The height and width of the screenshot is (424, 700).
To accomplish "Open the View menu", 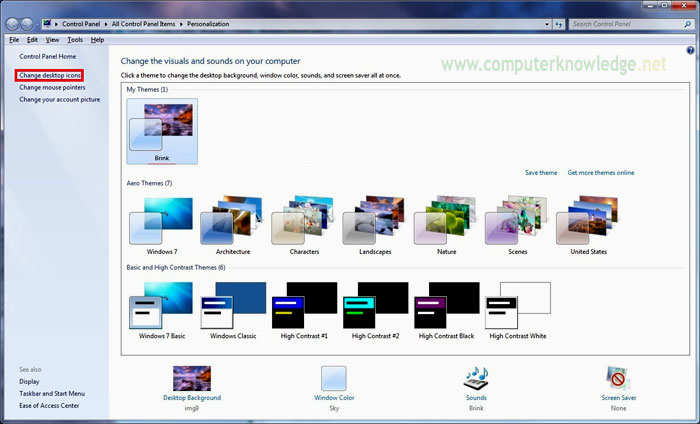I will [52, 40].
